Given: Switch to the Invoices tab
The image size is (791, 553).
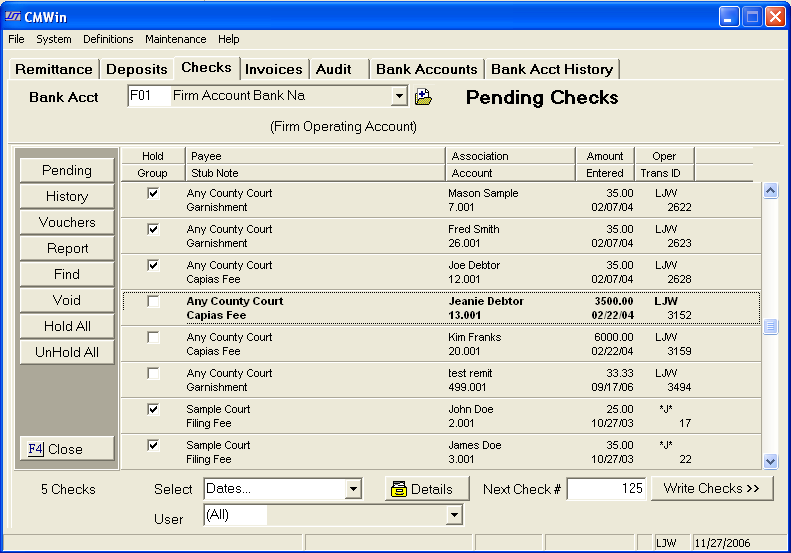Looking at the screenshot, I should pos(273,69).
